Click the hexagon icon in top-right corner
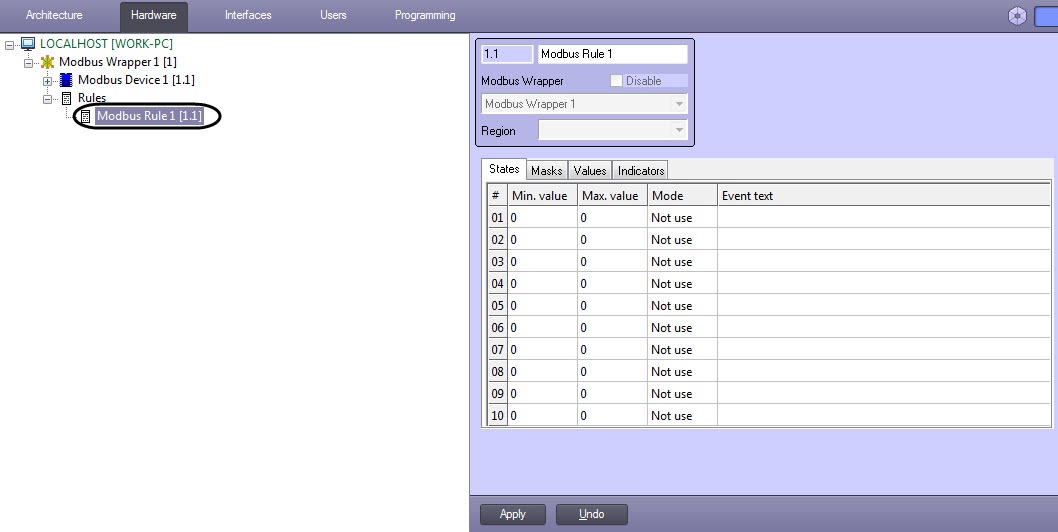 coord(1017,16)
